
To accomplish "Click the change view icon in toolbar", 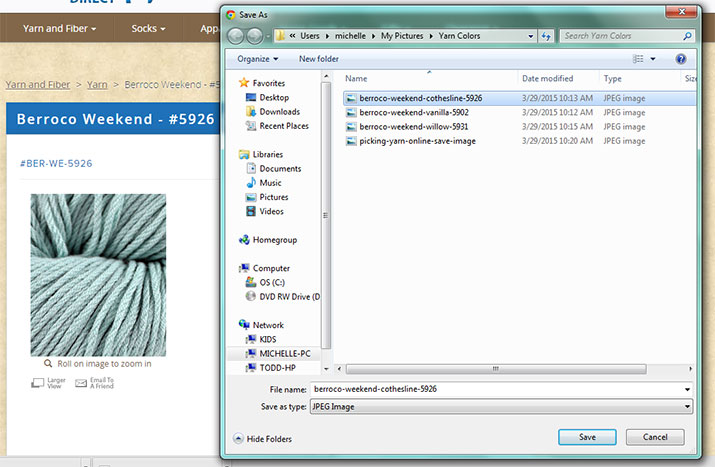I will (638, 59).
